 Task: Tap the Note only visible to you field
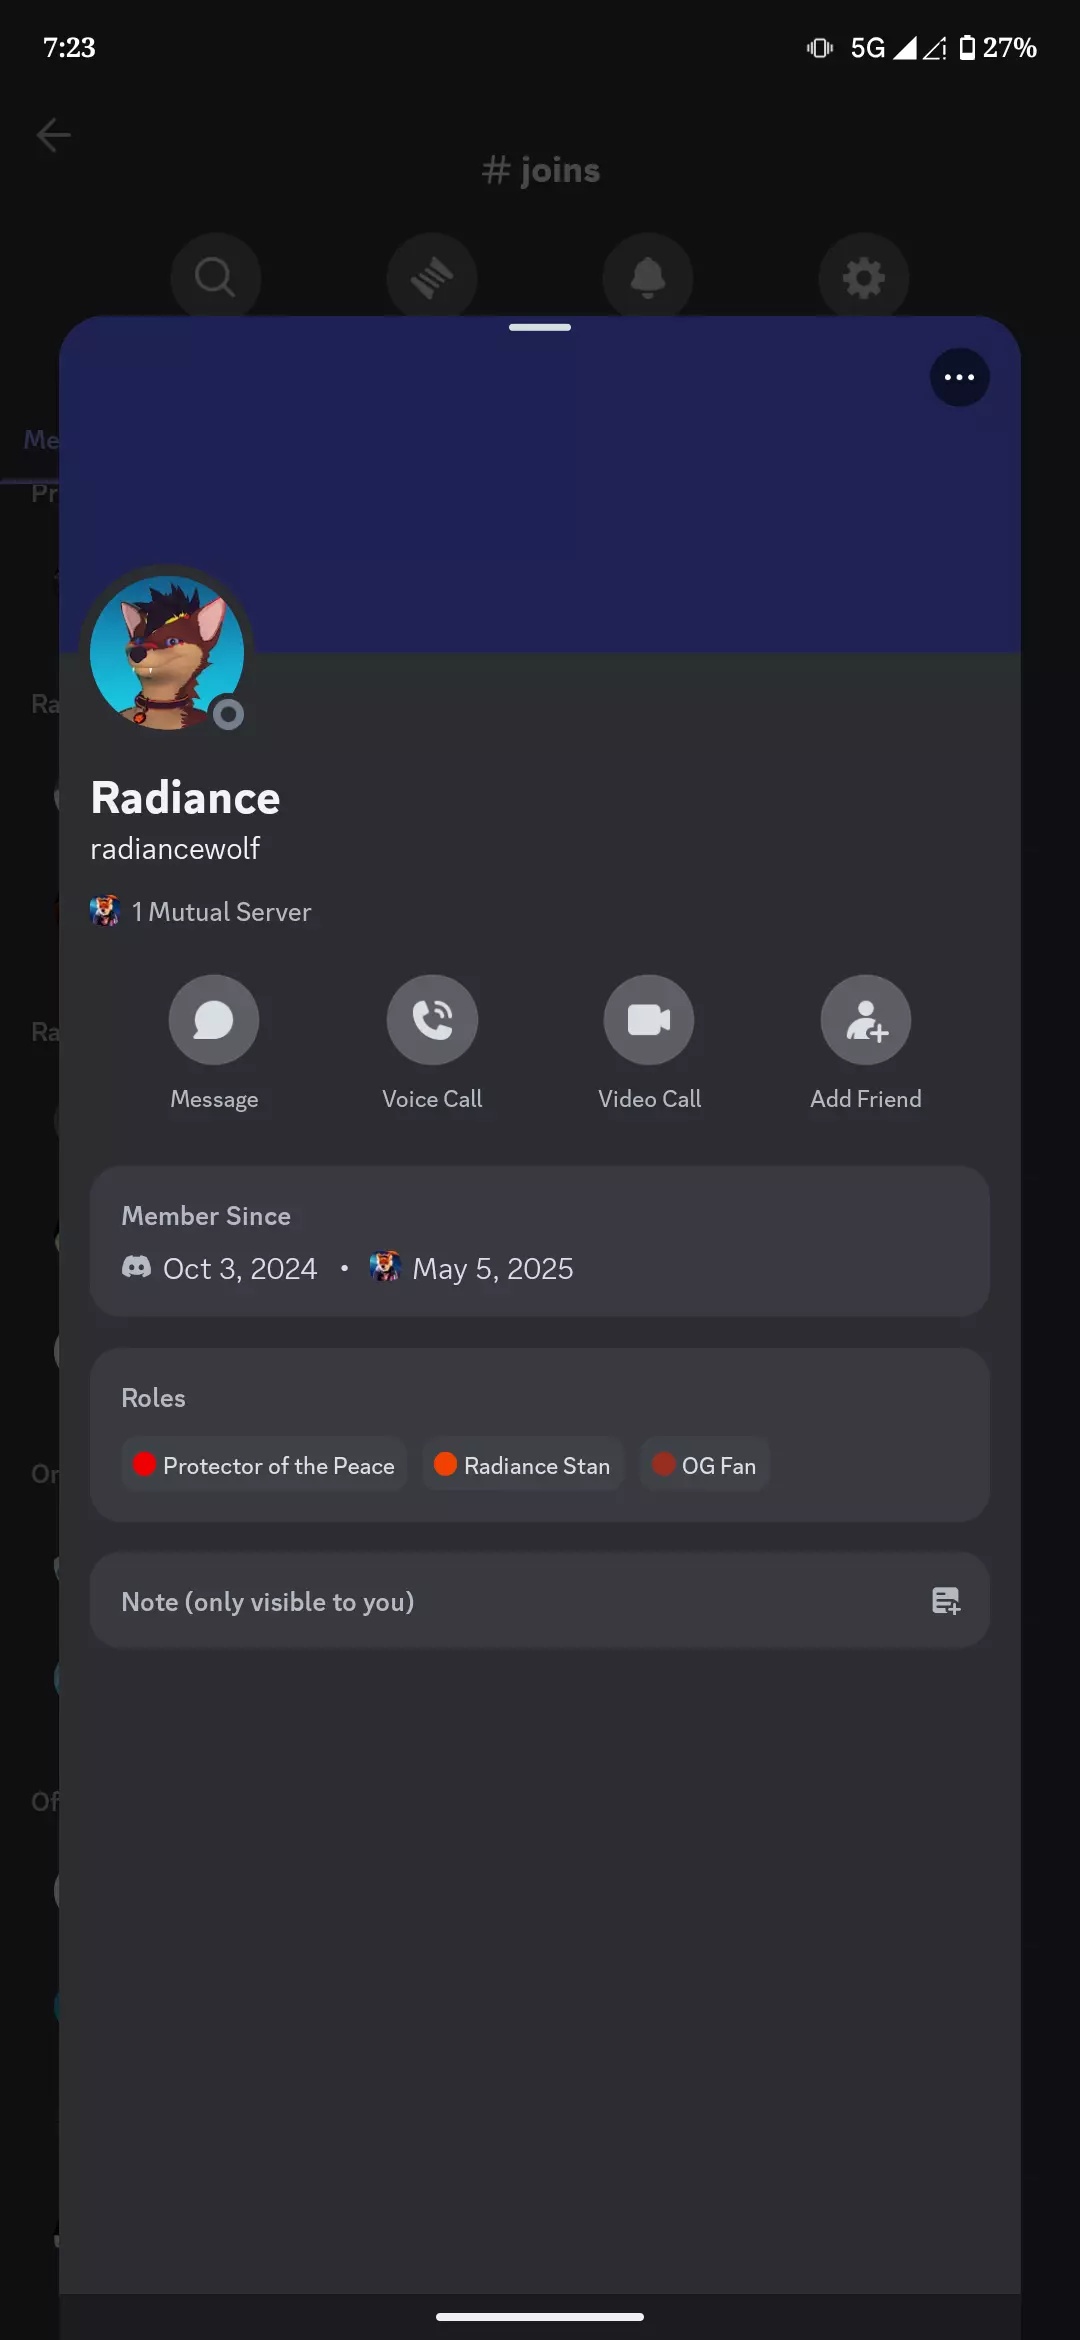(x=540, y=1601)
